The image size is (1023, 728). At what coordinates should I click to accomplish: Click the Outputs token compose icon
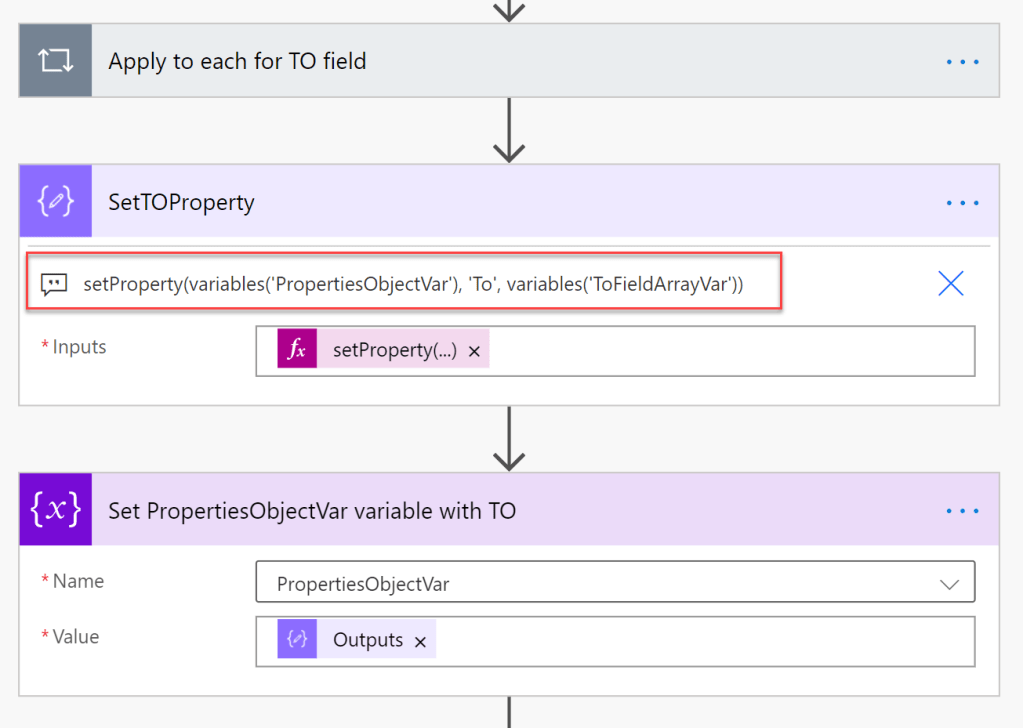(297, 640)
